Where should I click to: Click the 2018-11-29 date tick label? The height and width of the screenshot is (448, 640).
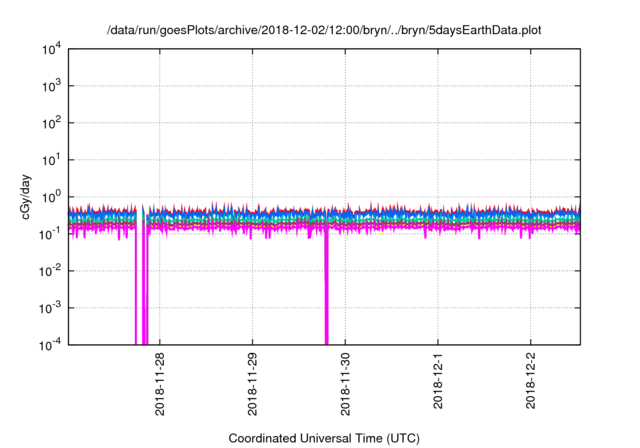pyautogui.click(x=252, y=384)
